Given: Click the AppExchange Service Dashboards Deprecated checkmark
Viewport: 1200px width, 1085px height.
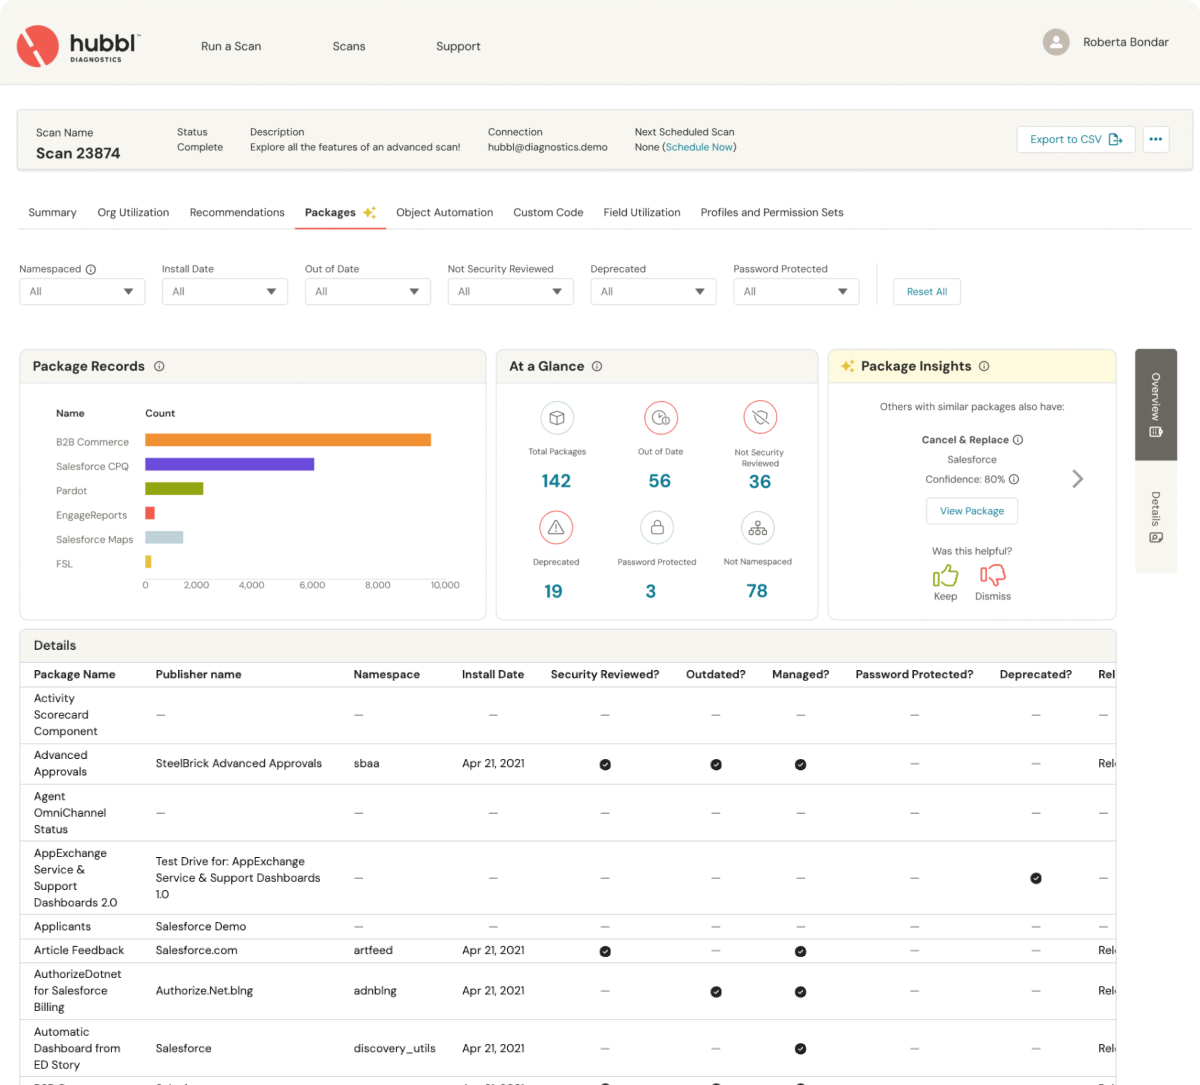Looking at the screenshot, I should (1036, 878).
